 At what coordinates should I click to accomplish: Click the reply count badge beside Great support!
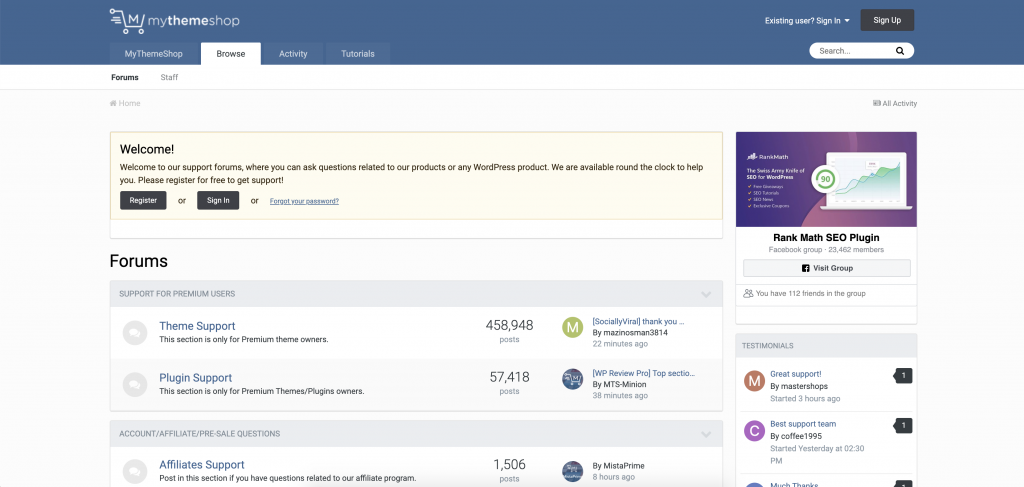pyautogui.click(x=903, y=375)
